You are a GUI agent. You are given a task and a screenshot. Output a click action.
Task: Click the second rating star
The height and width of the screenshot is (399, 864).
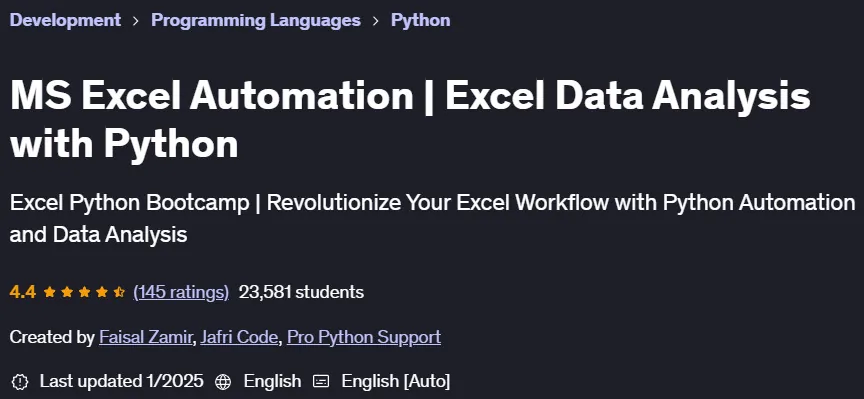point(67,292)
